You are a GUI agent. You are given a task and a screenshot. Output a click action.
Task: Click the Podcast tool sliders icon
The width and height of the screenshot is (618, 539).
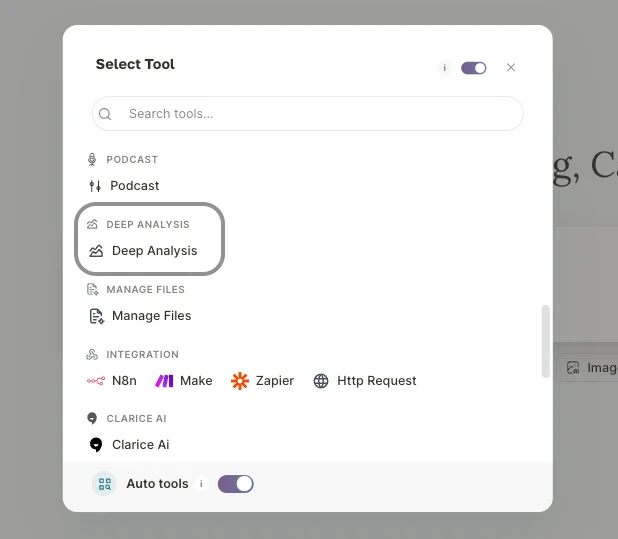pos(95,186)
